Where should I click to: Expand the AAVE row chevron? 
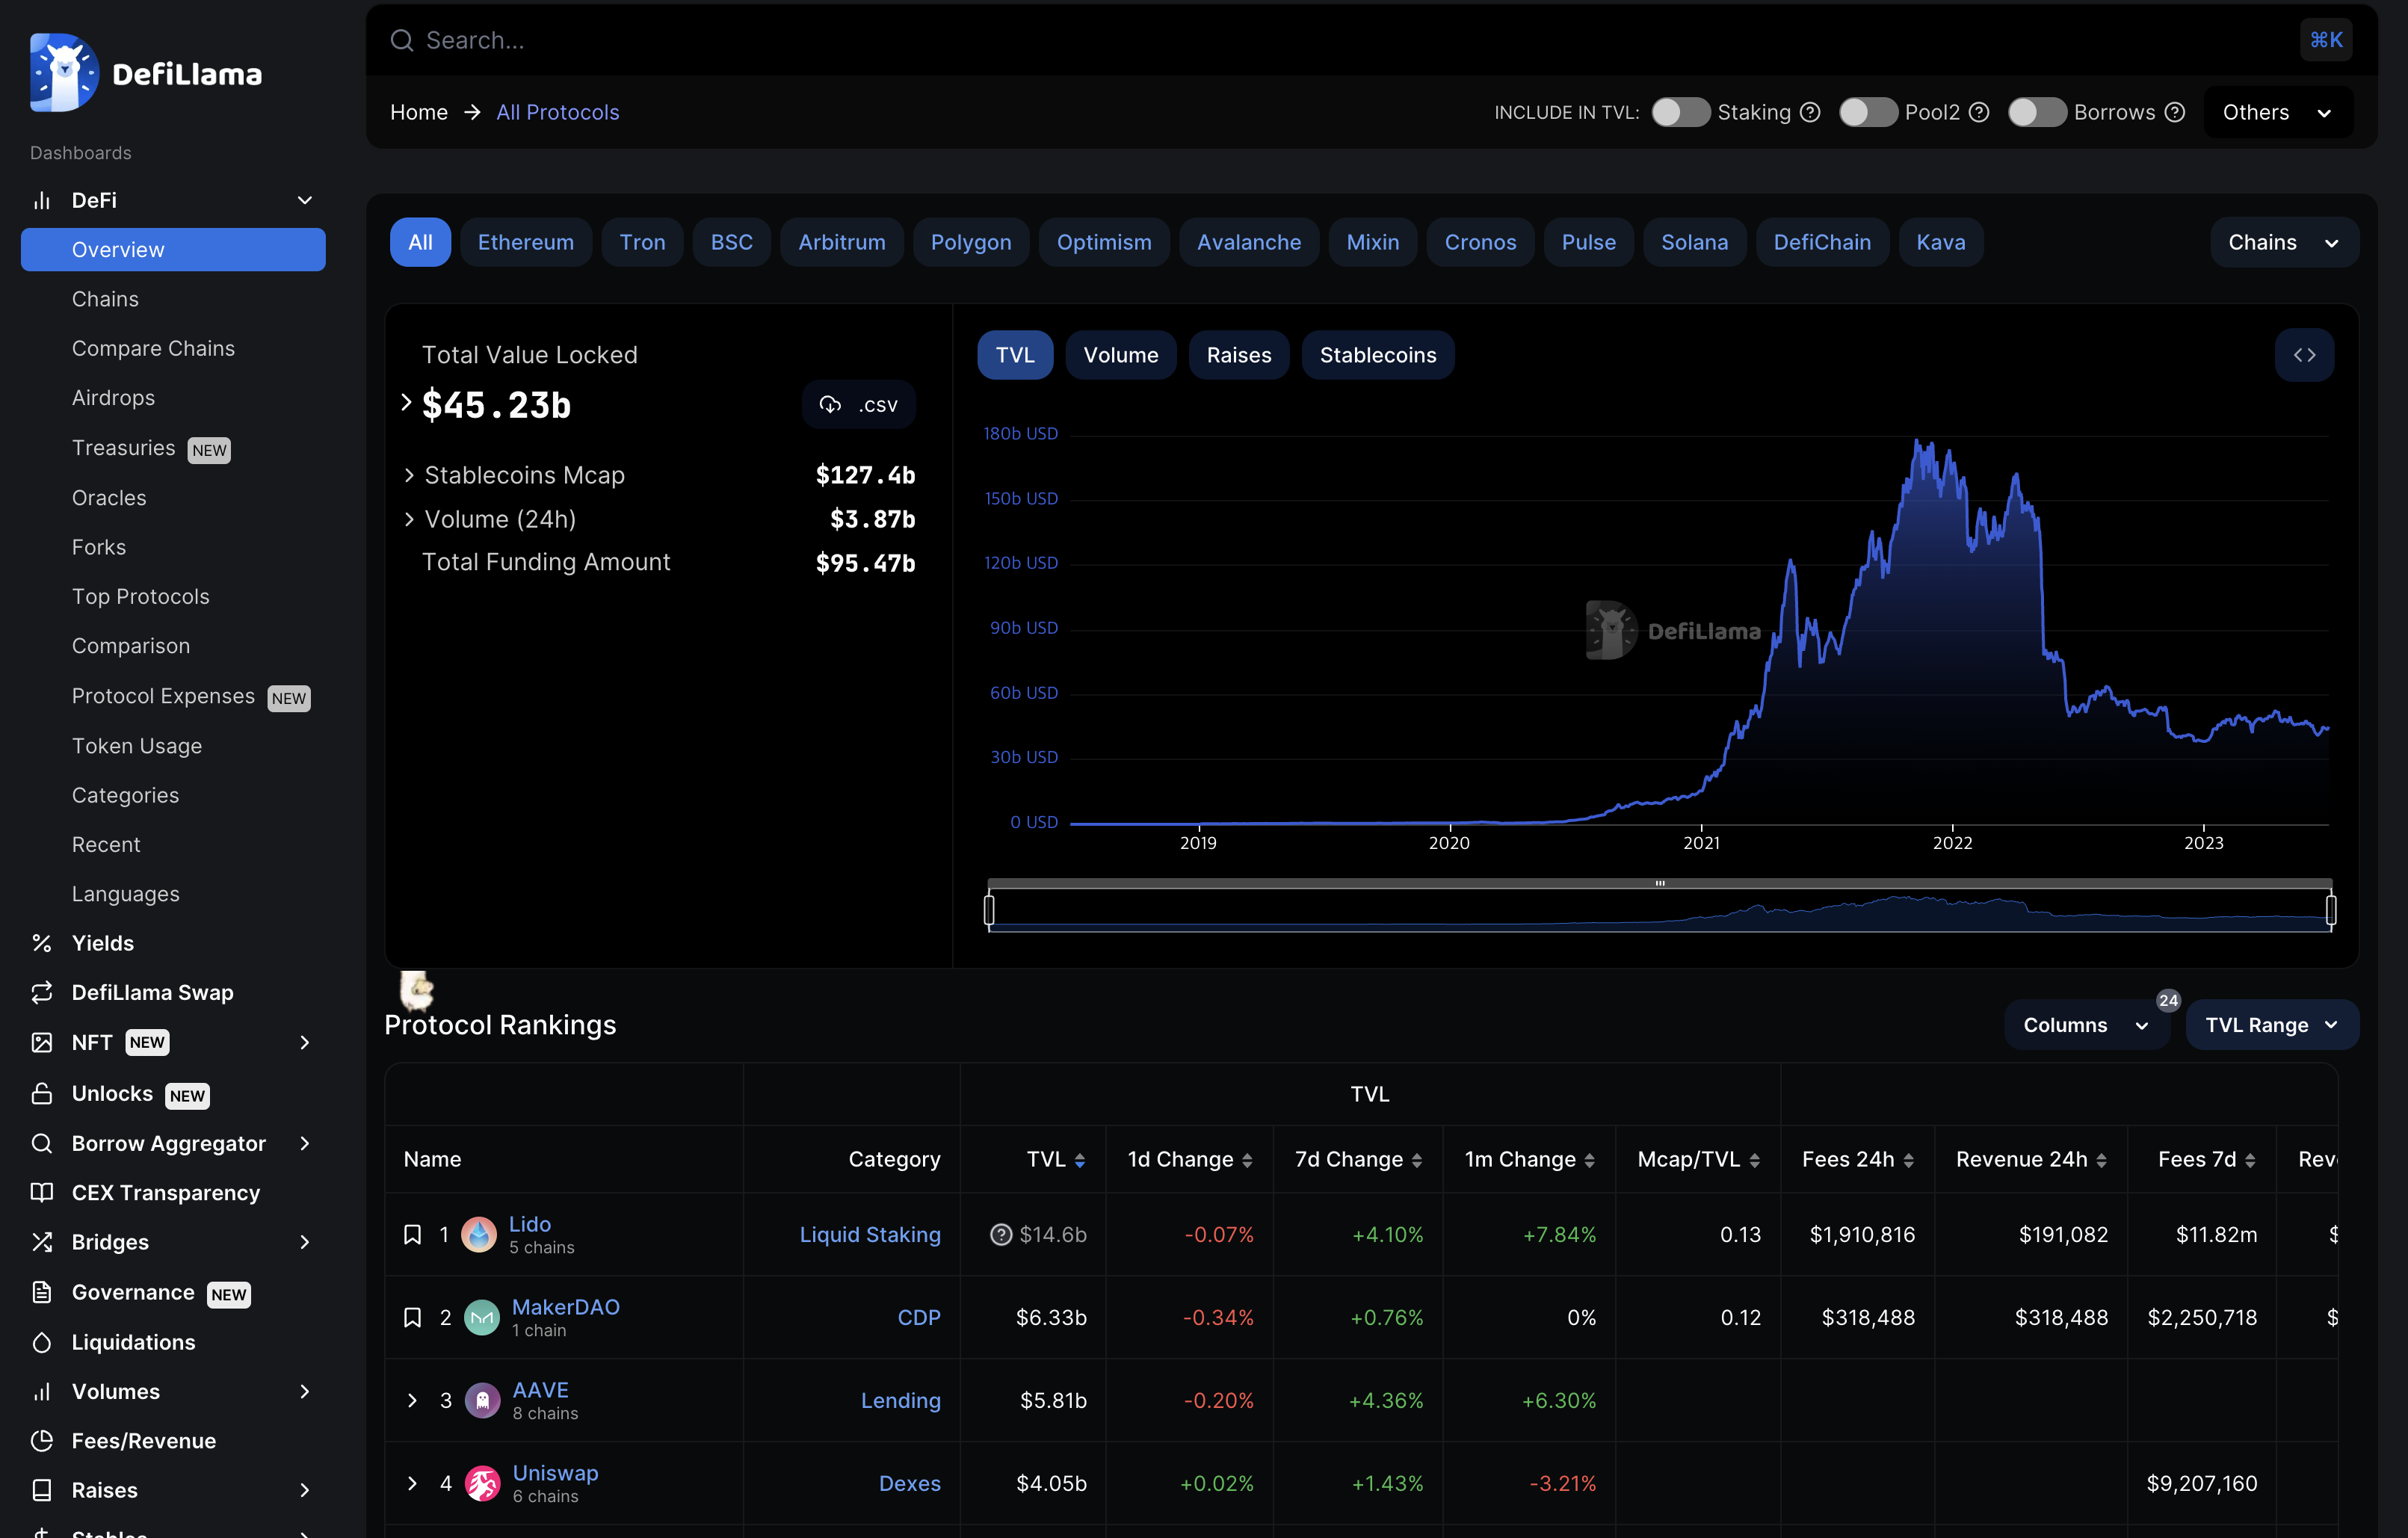pos(412,1400)
